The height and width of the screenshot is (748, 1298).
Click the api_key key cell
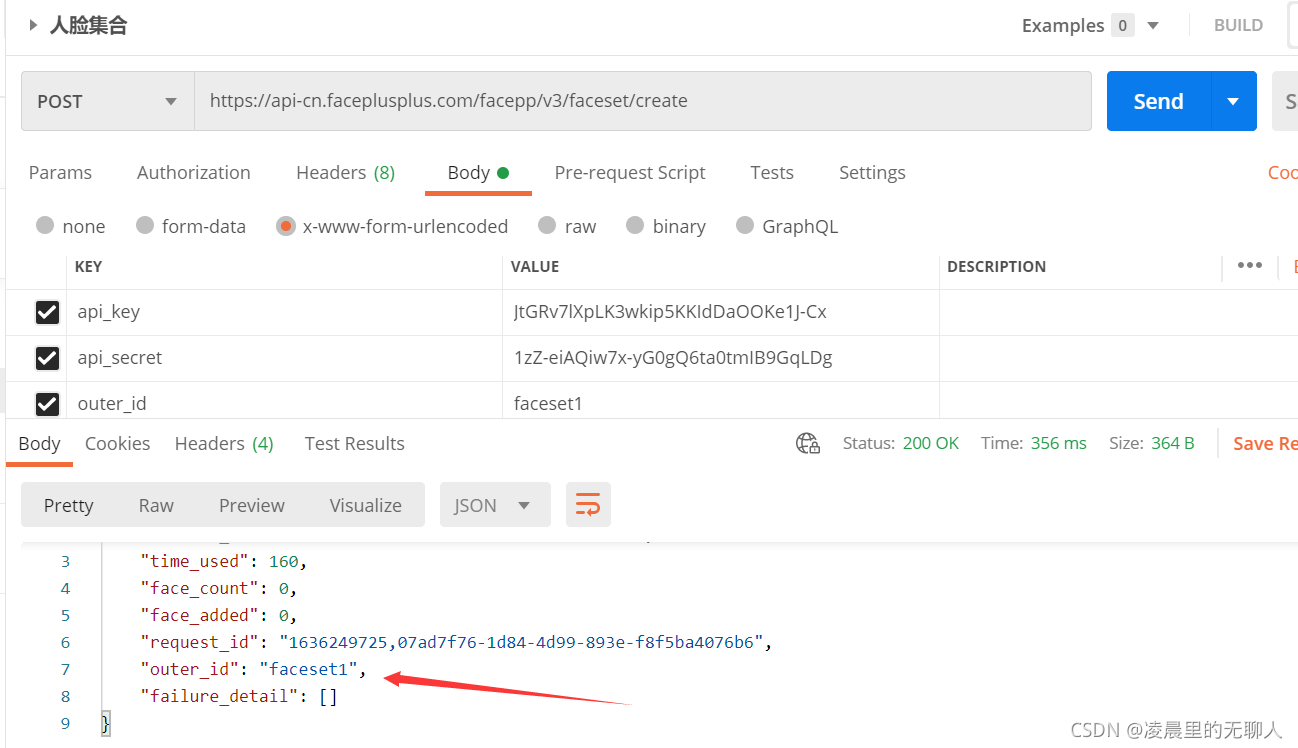pyautogui.click(x=284, y=312)
